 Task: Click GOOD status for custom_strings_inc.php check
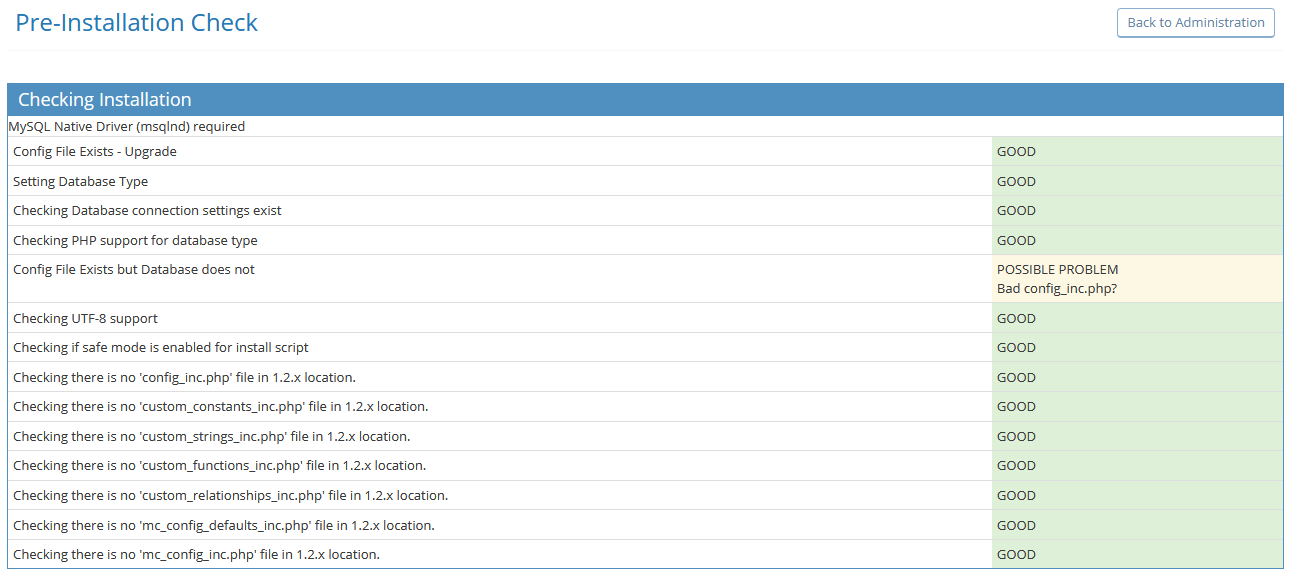click(1016, 437)
